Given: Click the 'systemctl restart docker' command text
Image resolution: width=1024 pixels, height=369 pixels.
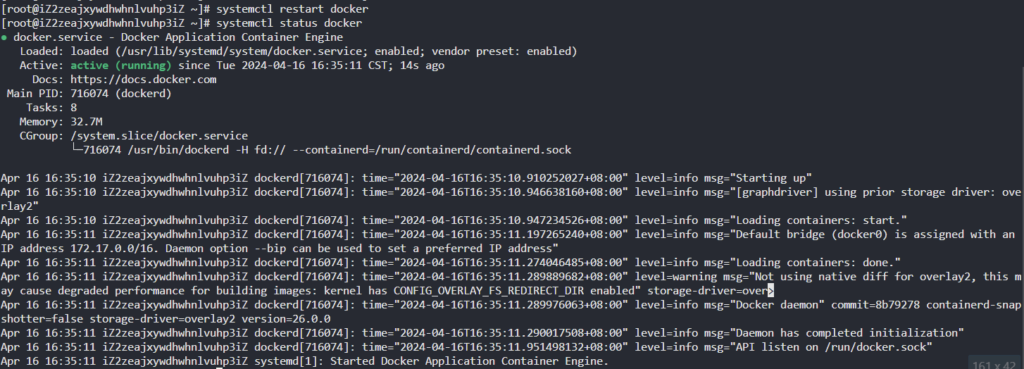Looking at the screenshot, I should (292, 10).
